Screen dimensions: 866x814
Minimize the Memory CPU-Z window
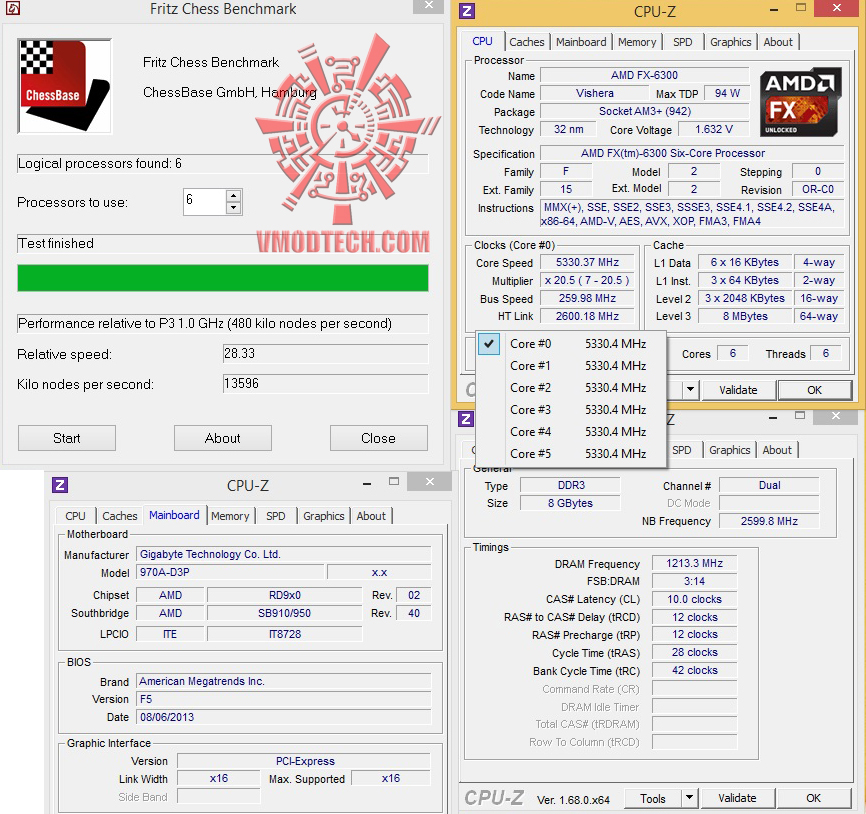[773, 418]
